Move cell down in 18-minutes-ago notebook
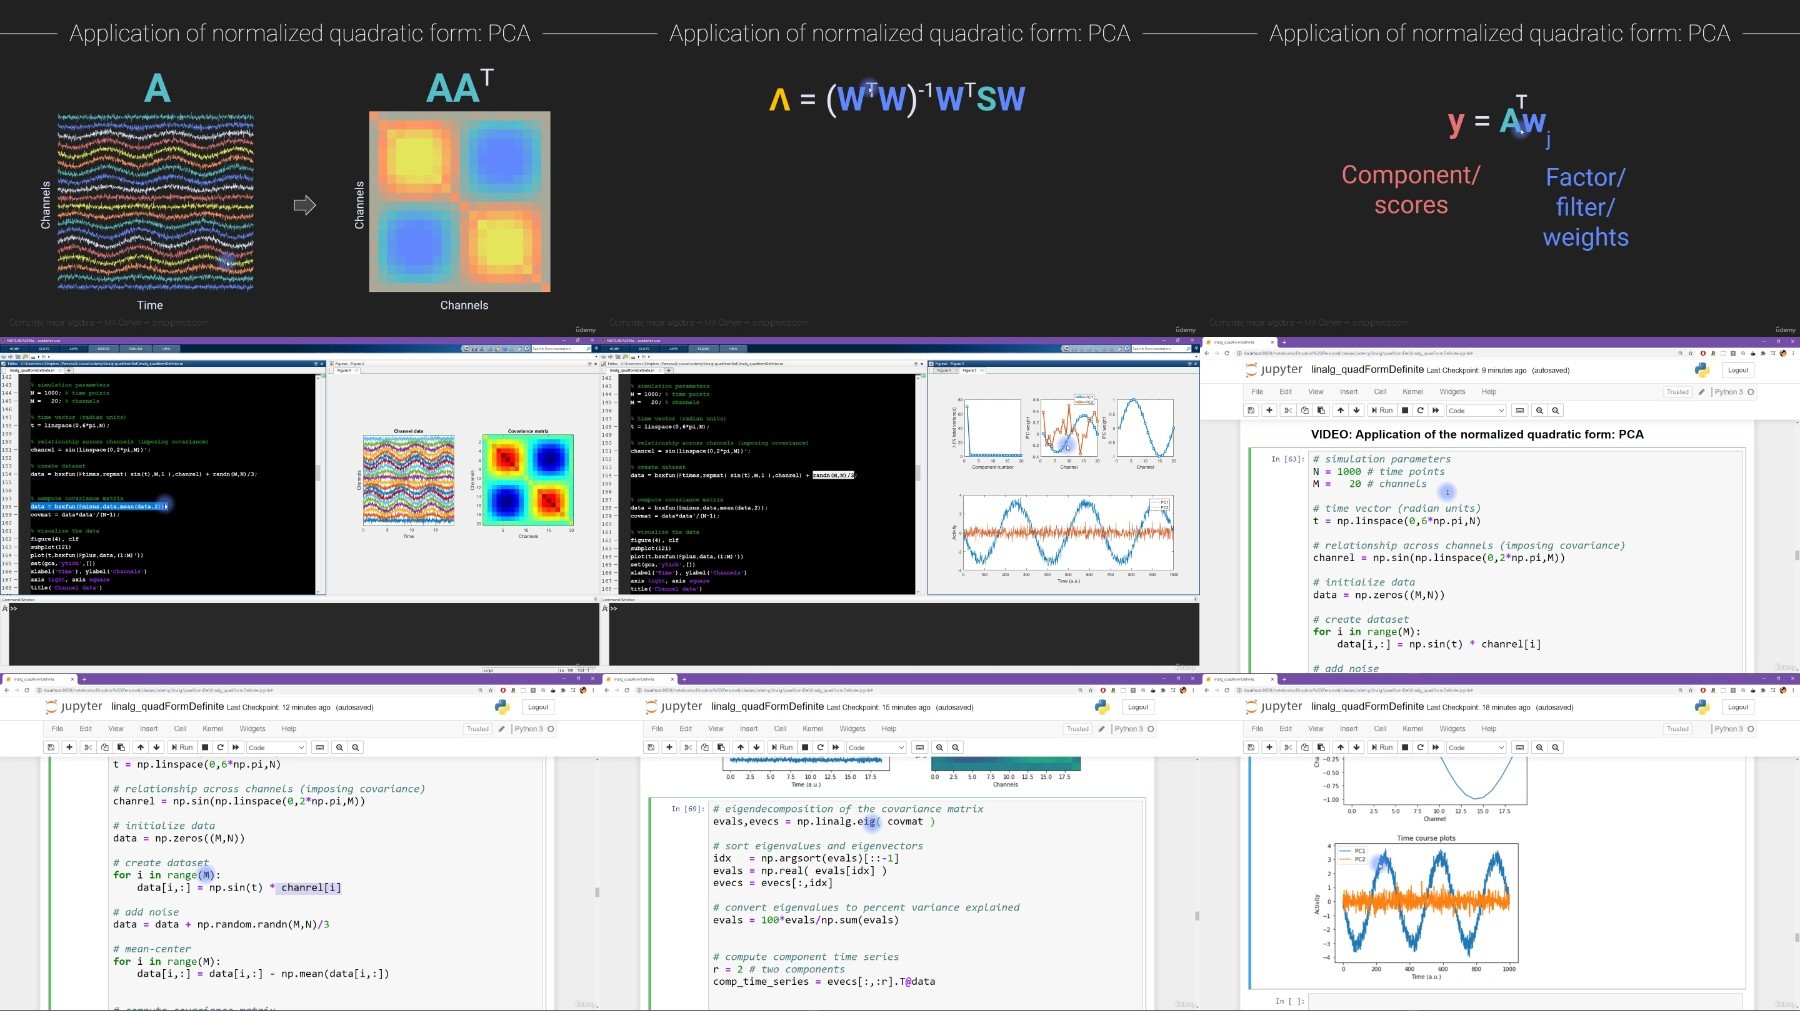1800x1011 pixels. tap(1356, 747)
